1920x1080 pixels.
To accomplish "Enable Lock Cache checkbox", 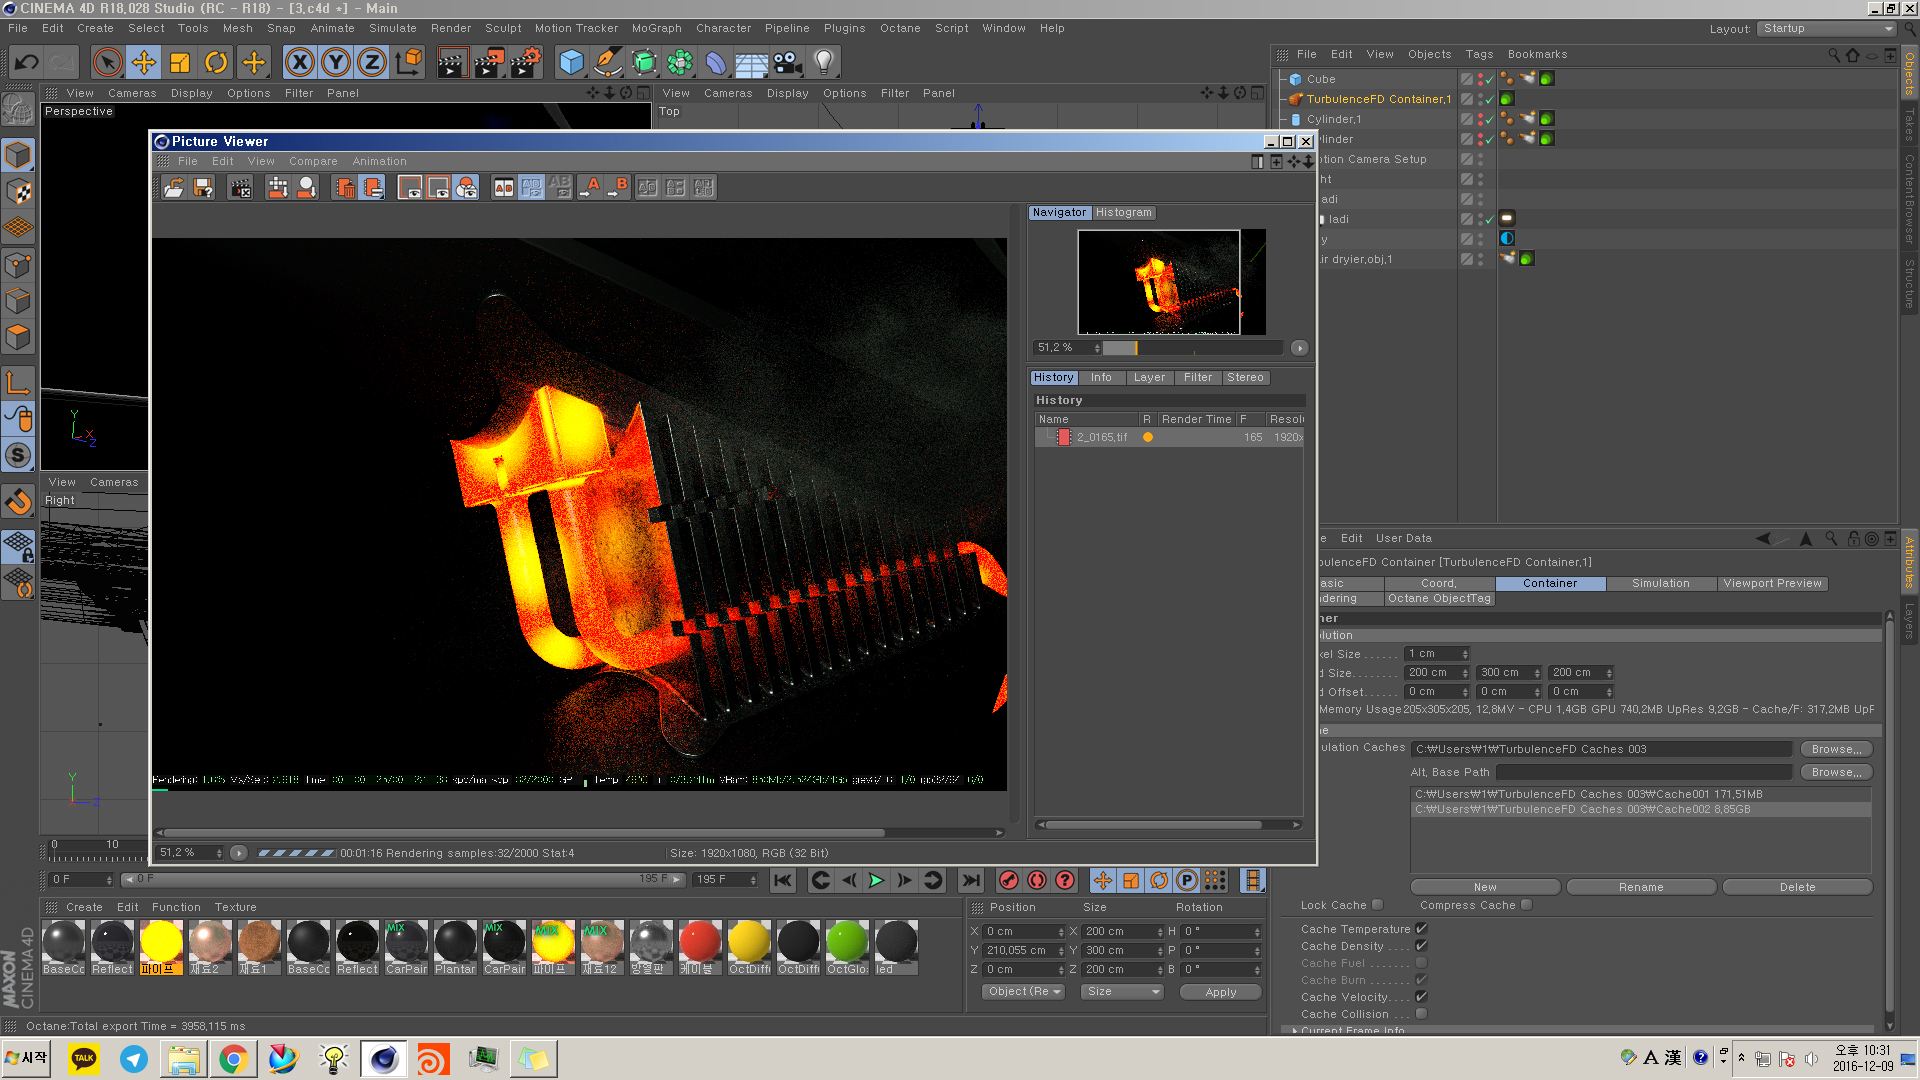I will [x=1378, y=905].
